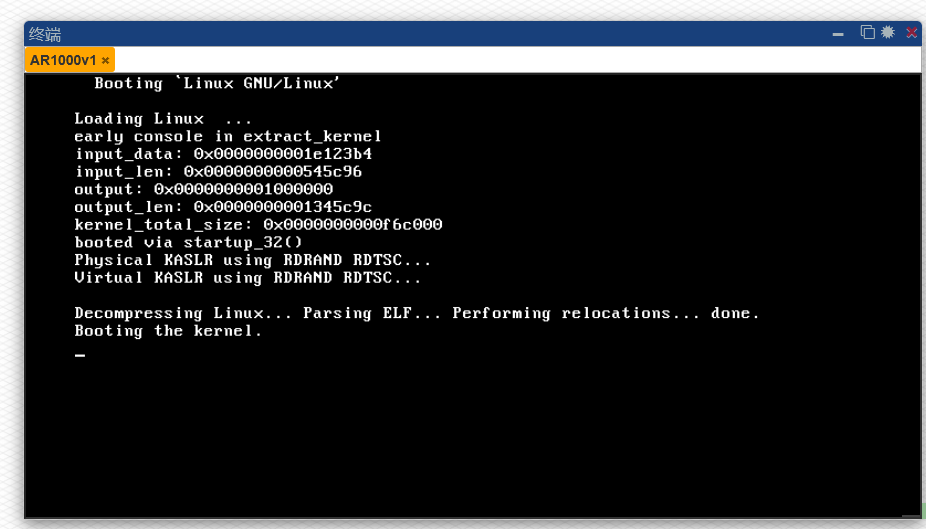Click the "Virtual KASLR using RDRAND" line
Viewport: 926px width, 529px height.
pyautogui.click(x=247, y=278)
